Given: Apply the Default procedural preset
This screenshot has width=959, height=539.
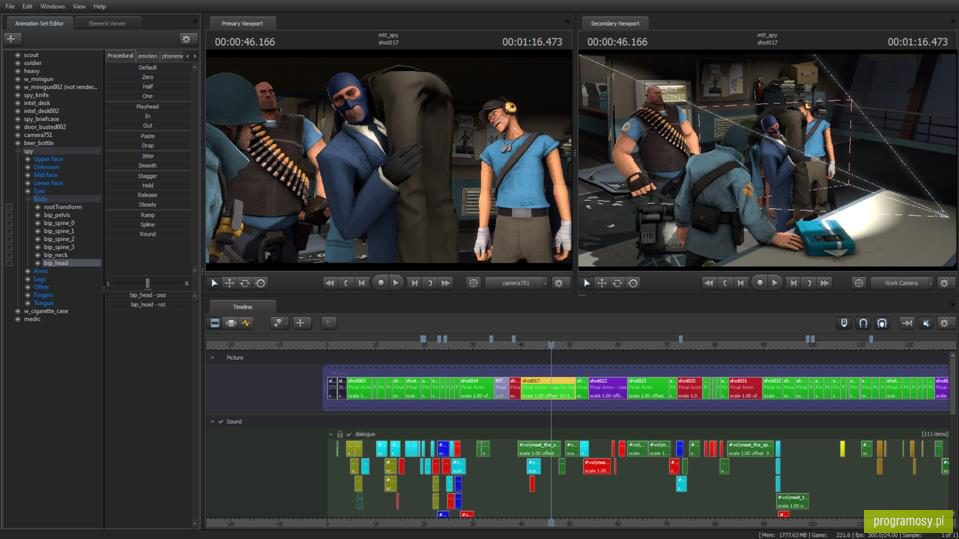Looking at the screenshot, I should [x=147, y=67].
